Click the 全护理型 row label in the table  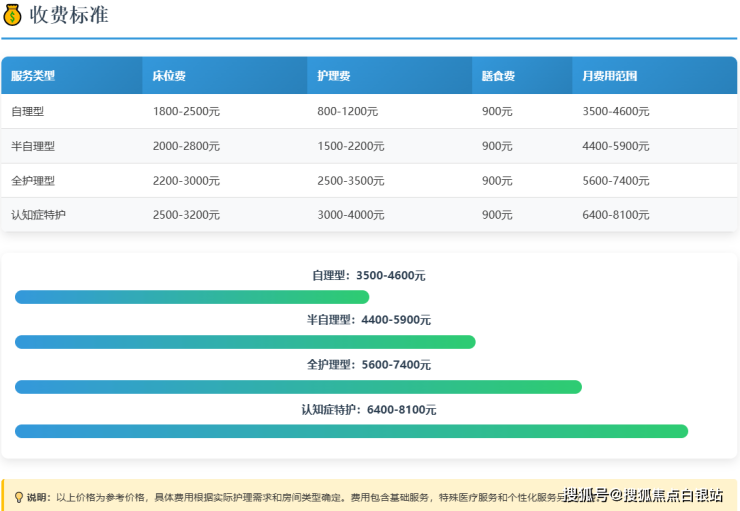[x=33, y=181]
